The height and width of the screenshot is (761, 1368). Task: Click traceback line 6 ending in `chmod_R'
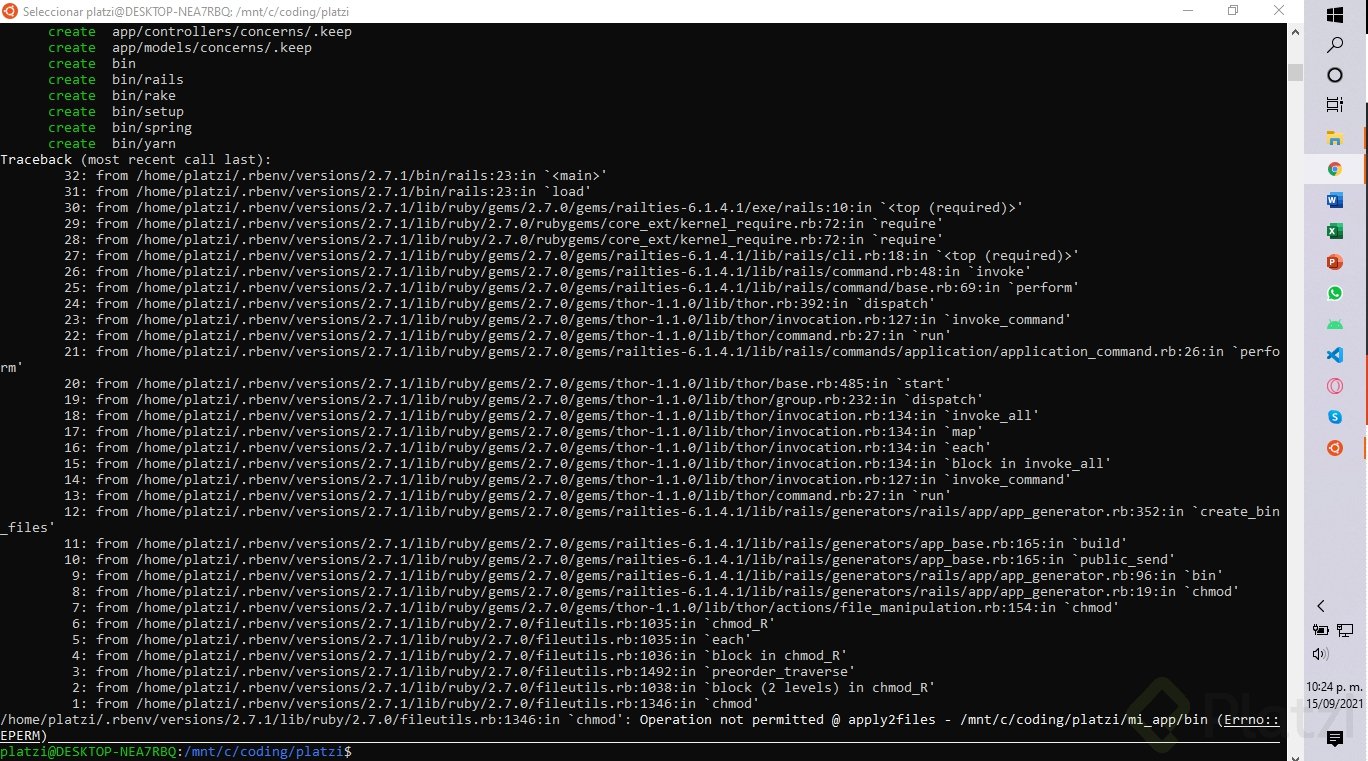point(424,623)
